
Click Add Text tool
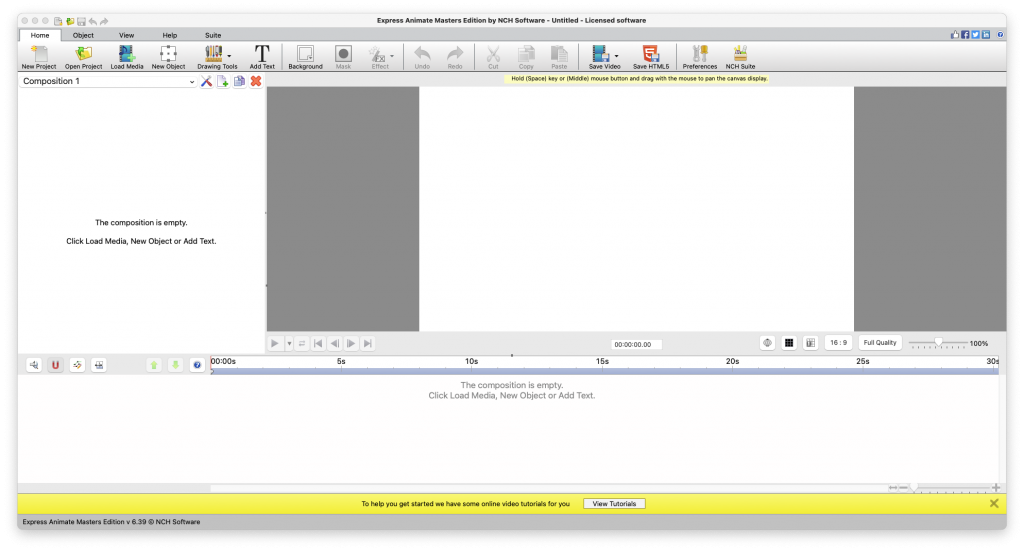pyautogui.click(x=262, y=57)
